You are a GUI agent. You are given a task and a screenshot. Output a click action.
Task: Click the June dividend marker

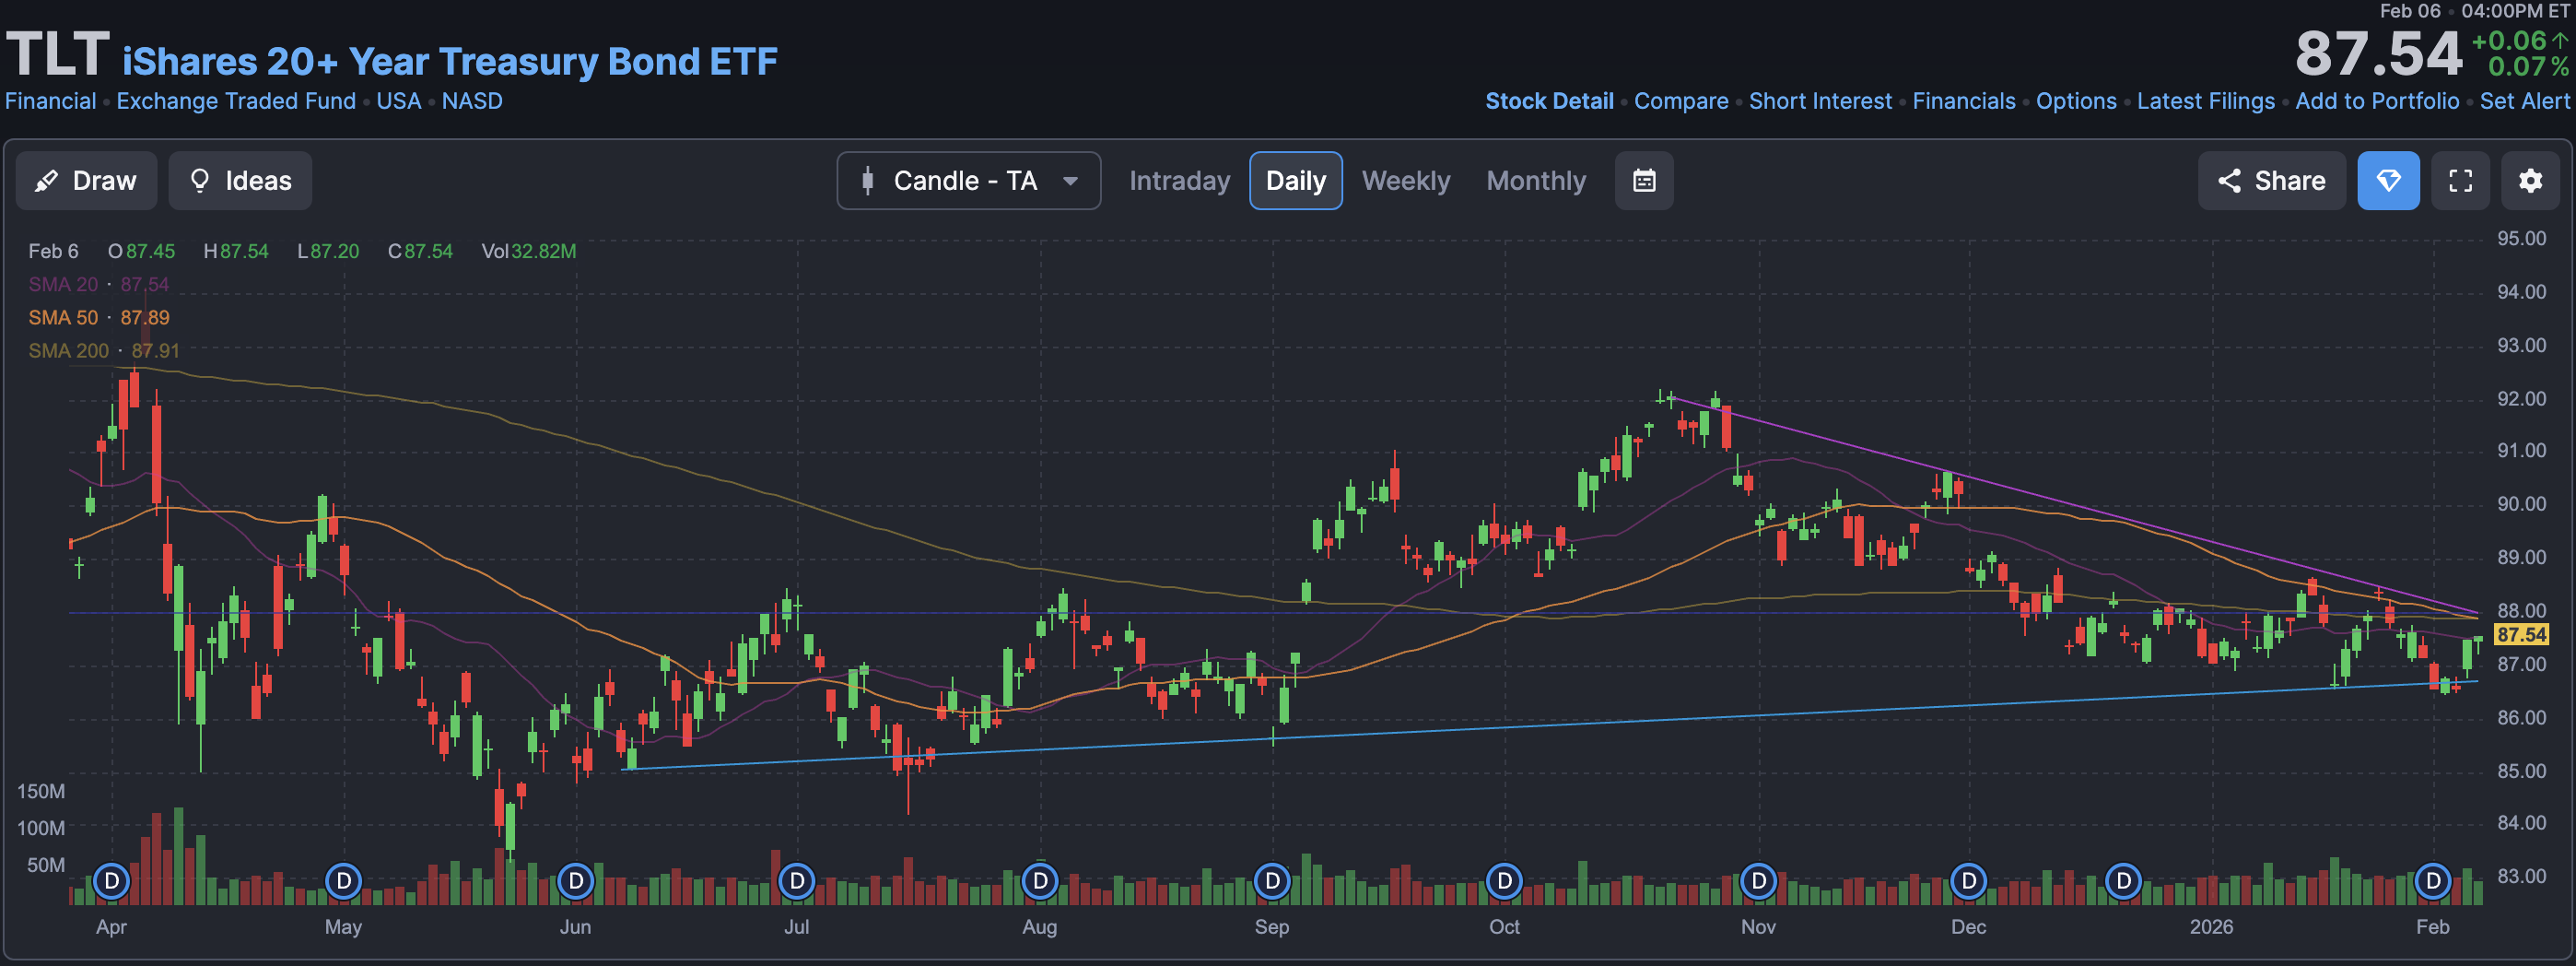click(576, 881)
